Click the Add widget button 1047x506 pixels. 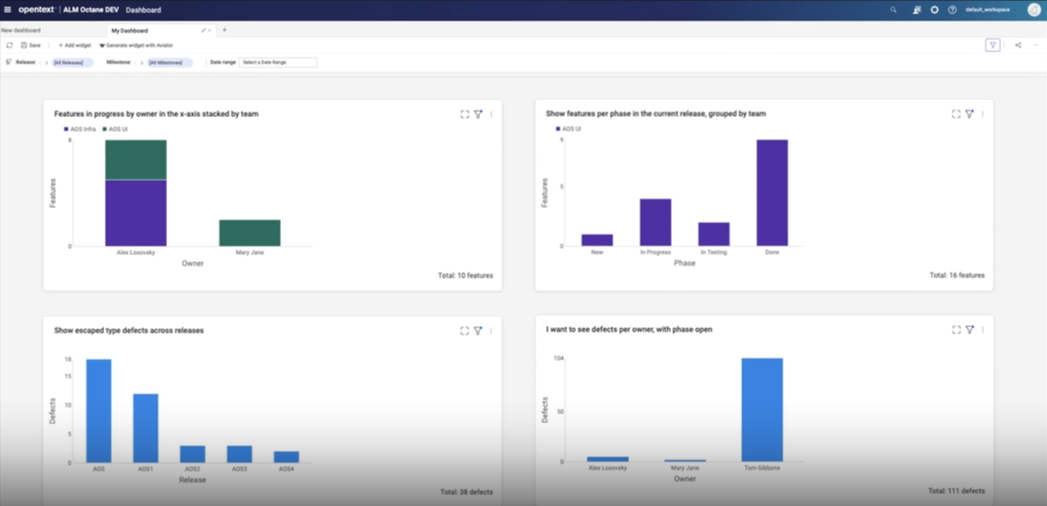74,45
